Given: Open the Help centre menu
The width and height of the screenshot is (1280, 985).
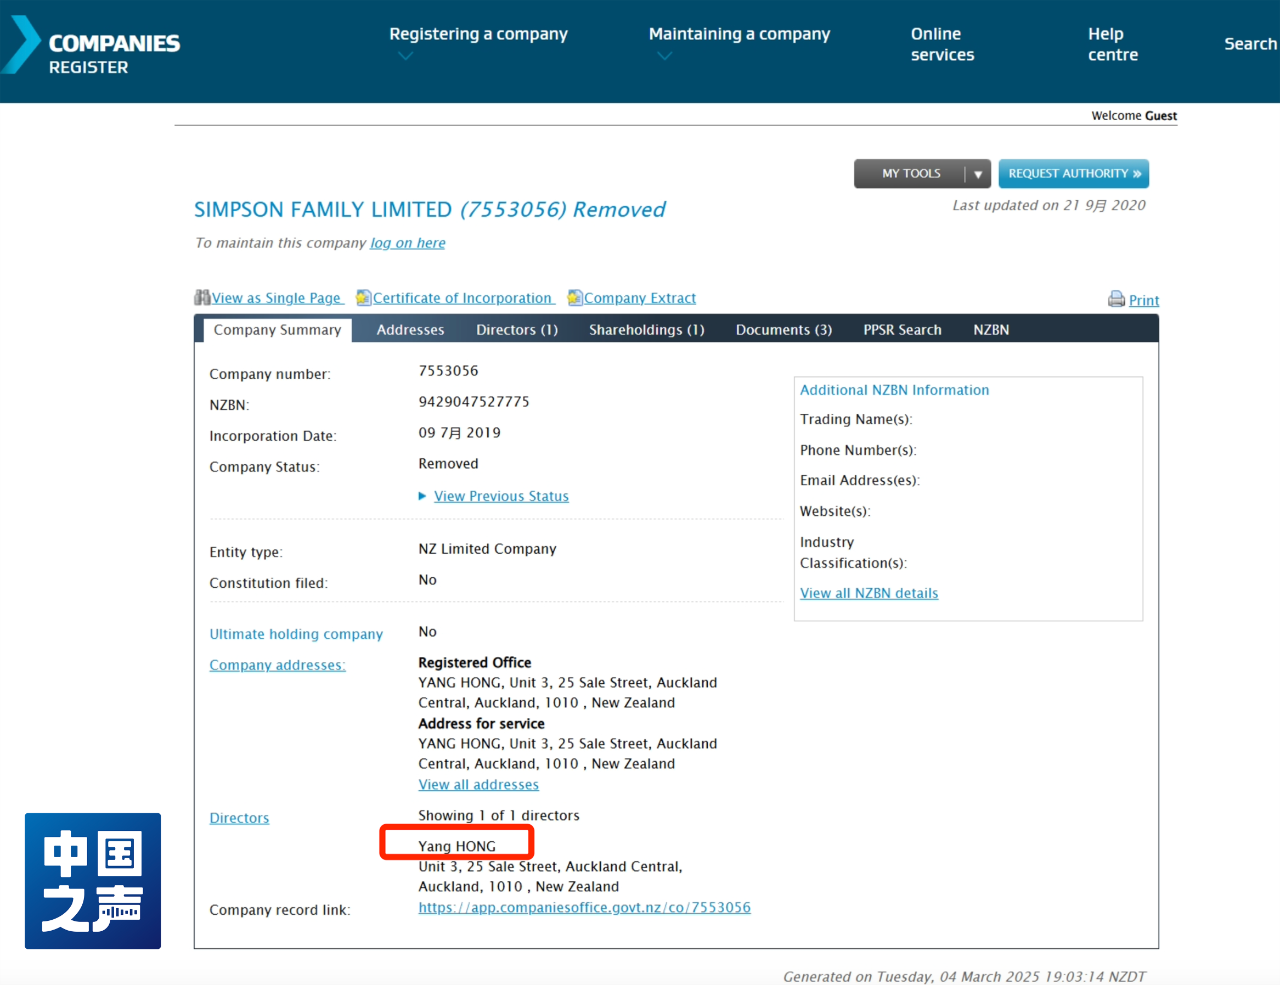Looking at the screenshot, I should pos(1112,44).
